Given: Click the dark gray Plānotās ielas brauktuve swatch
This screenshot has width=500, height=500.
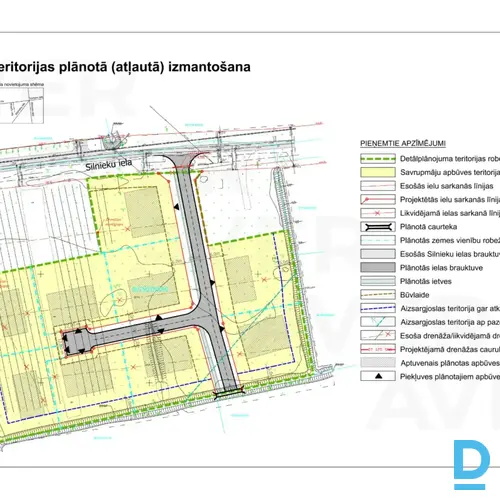Looking at the screenshot, I should [x=378, y=268].
